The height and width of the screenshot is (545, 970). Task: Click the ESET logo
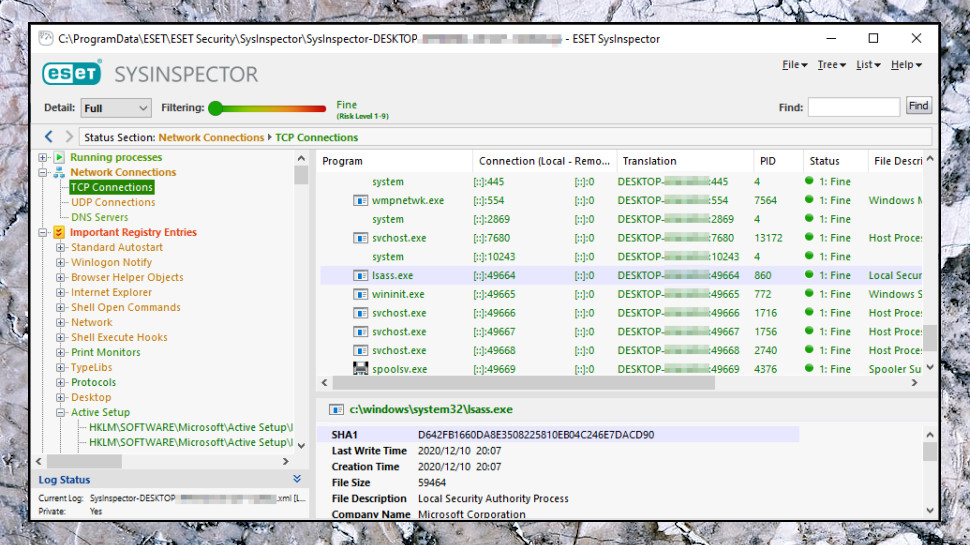click(72, 74)
